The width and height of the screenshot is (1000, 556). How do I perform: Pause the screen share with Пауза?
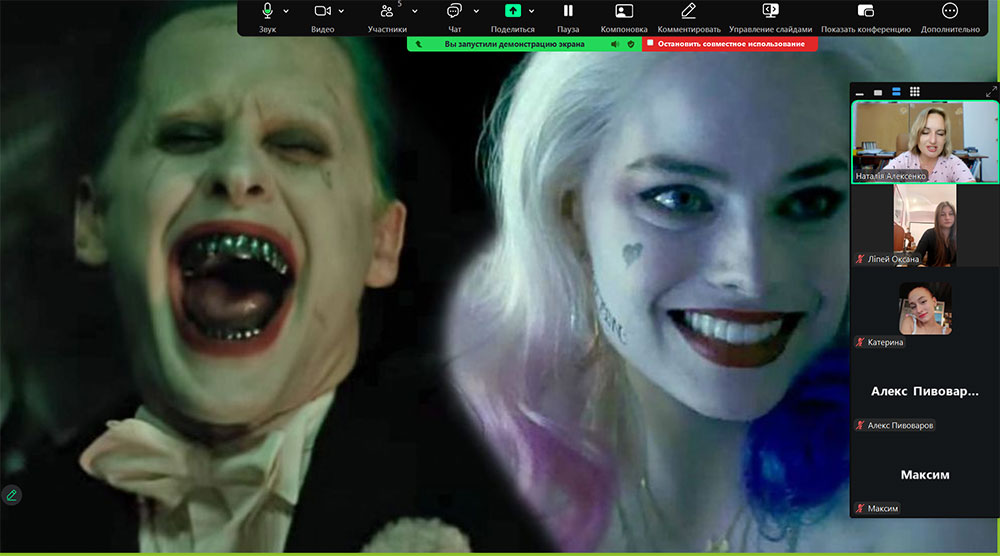(x=568, y=17)
